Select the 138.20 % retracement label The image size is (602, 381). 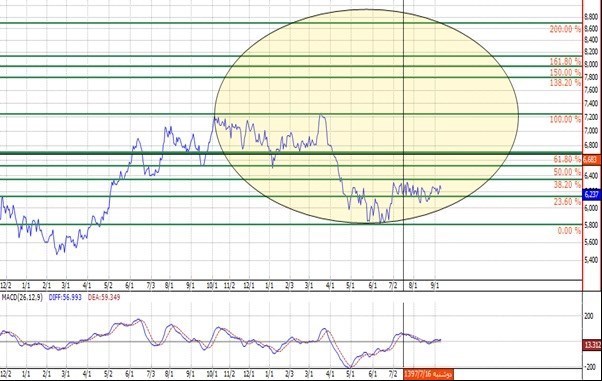pos(565,83)
